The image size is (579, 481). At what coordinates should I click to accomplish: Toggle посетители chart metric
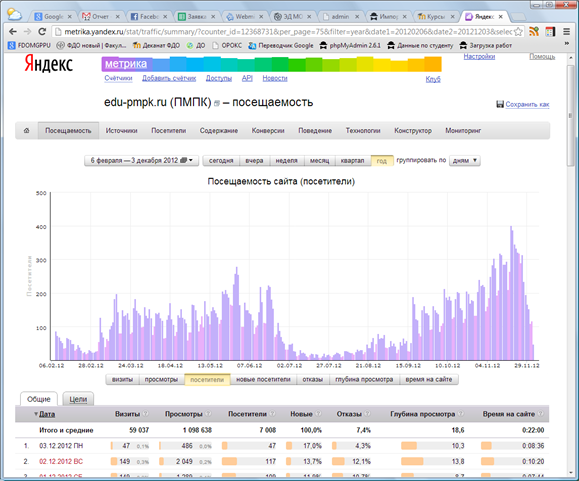(207, 379)
